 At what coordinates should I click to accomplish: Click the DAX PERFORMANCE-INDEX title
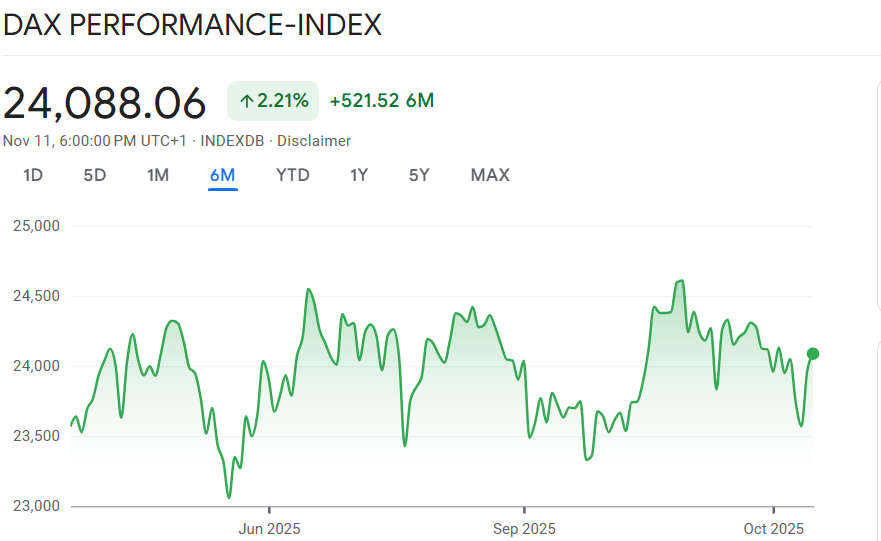tap(192, 25)
